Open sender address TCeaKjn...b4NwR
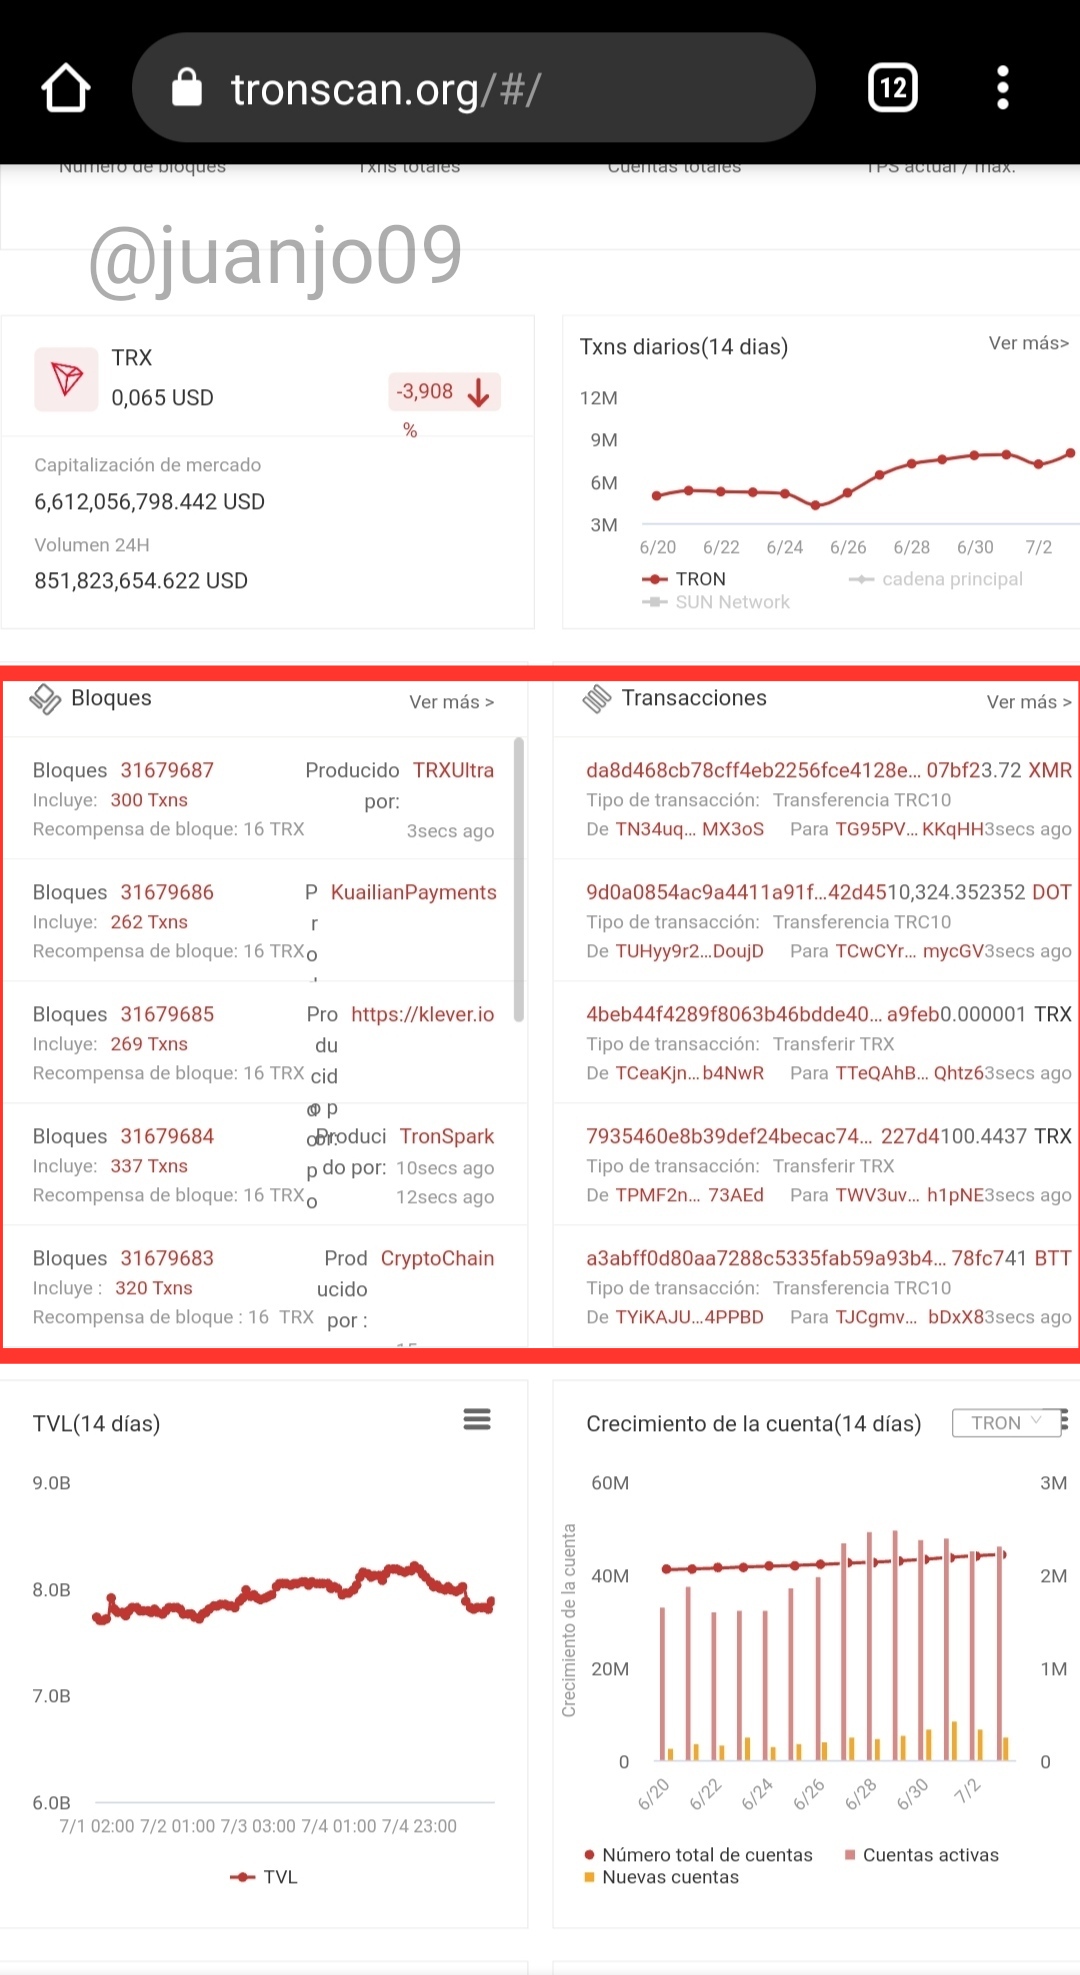 [x=690, y=1073]
